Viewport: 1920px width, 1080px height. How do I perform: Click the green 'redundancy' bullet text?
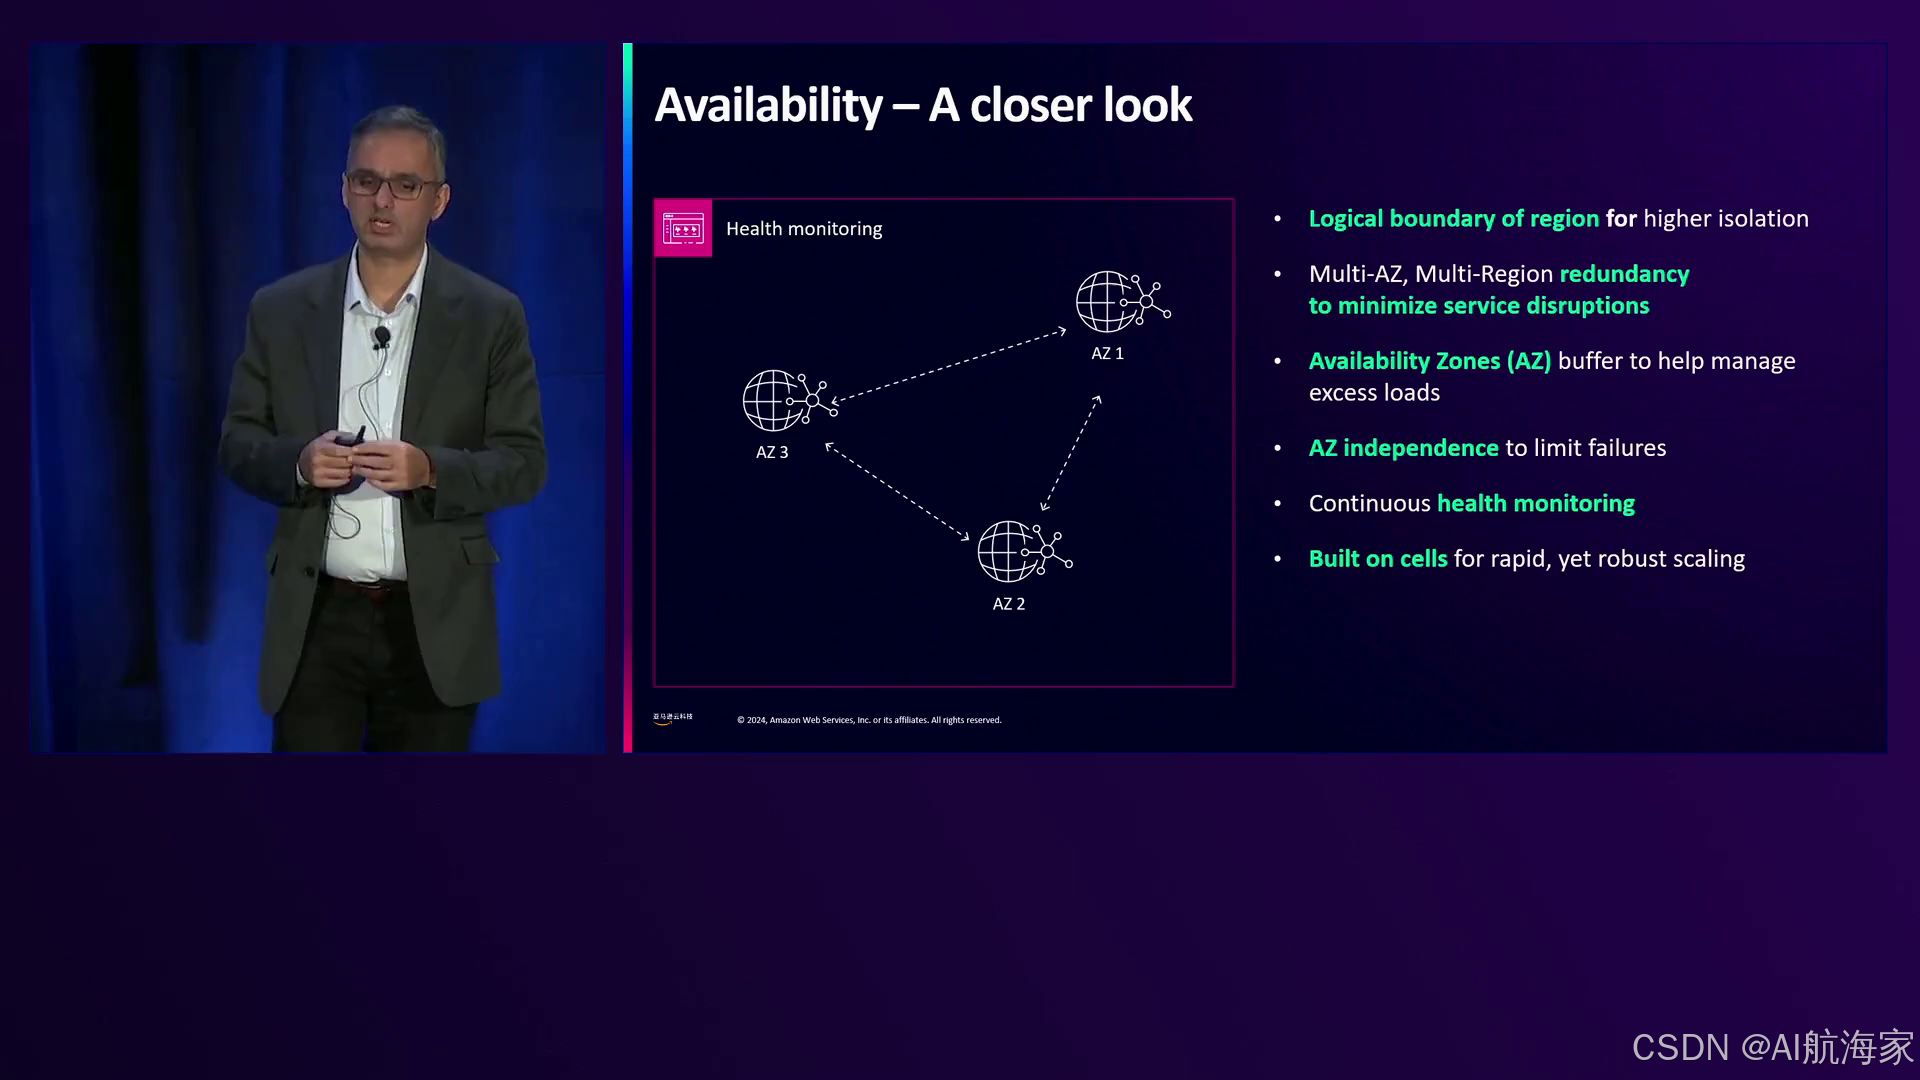pos(1623,274)
